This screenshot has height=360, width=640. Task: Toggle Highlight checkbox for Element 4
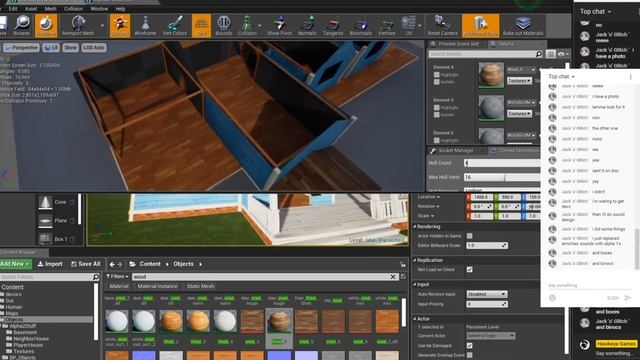[437, 75]
